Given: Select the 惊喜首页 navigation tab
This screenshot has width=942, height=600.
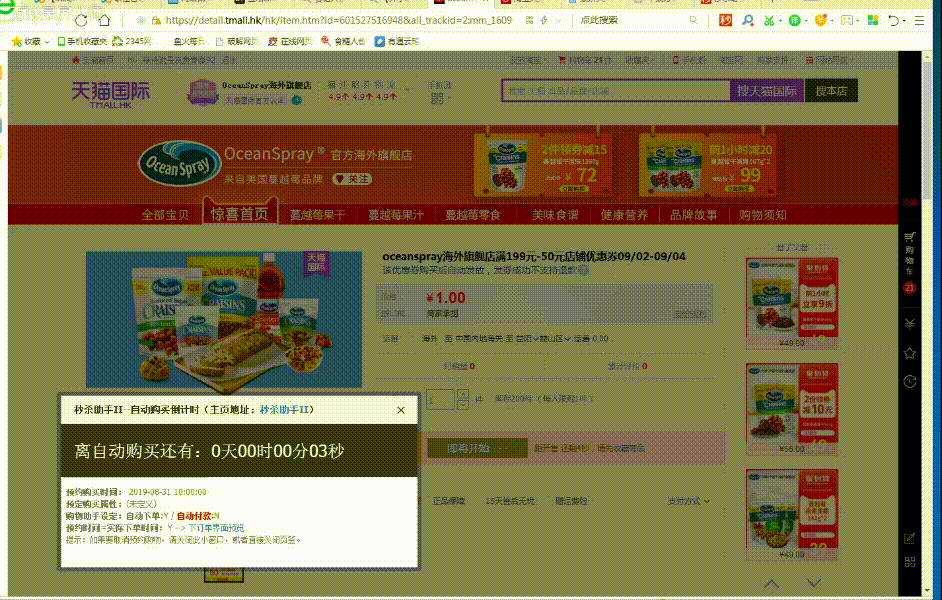Looking at the screenshot, I should pos(240,214).
